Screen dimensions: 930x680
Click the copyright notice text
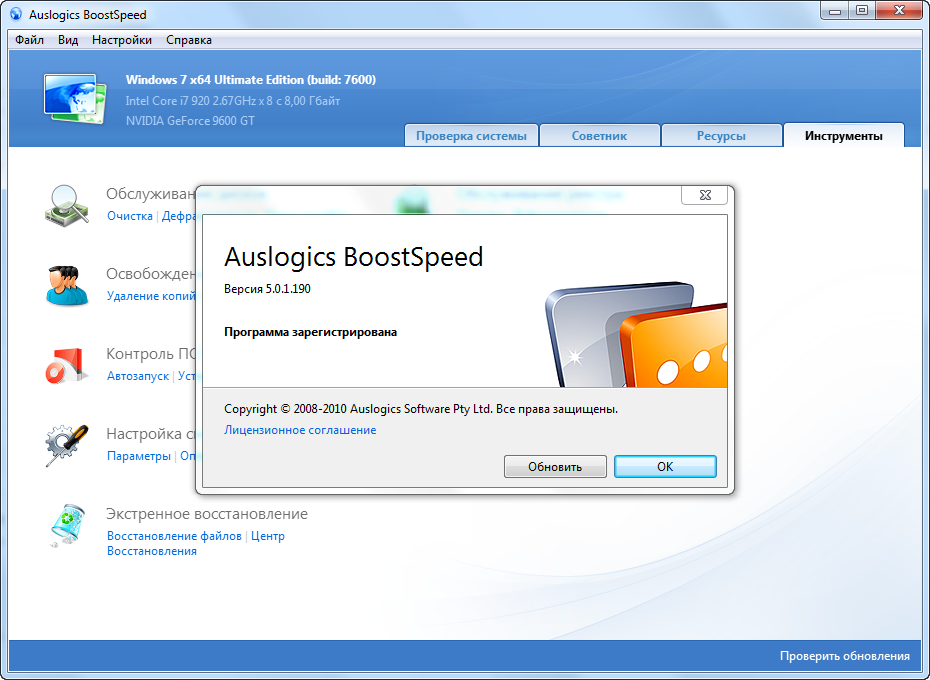421,409
